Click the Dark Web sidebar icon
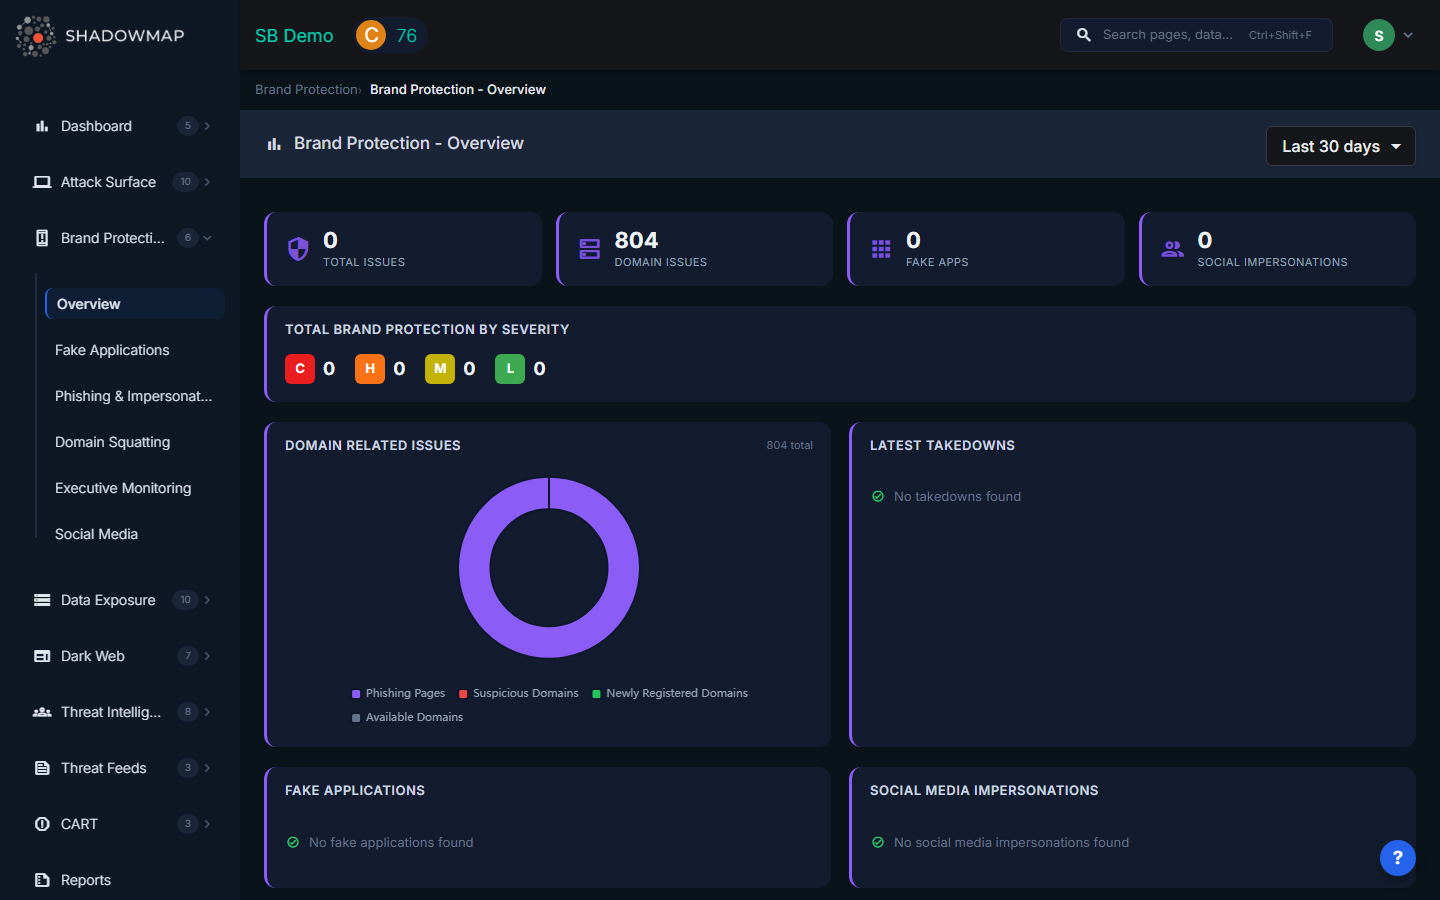The width and height of the screenshot is (1440, 900). coord(41,656)
